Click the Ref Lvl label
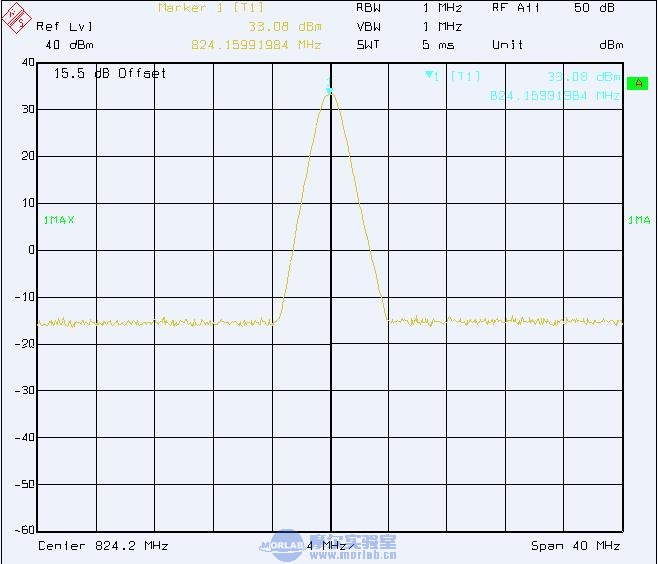The image size is (658, 564). (64, 26)
